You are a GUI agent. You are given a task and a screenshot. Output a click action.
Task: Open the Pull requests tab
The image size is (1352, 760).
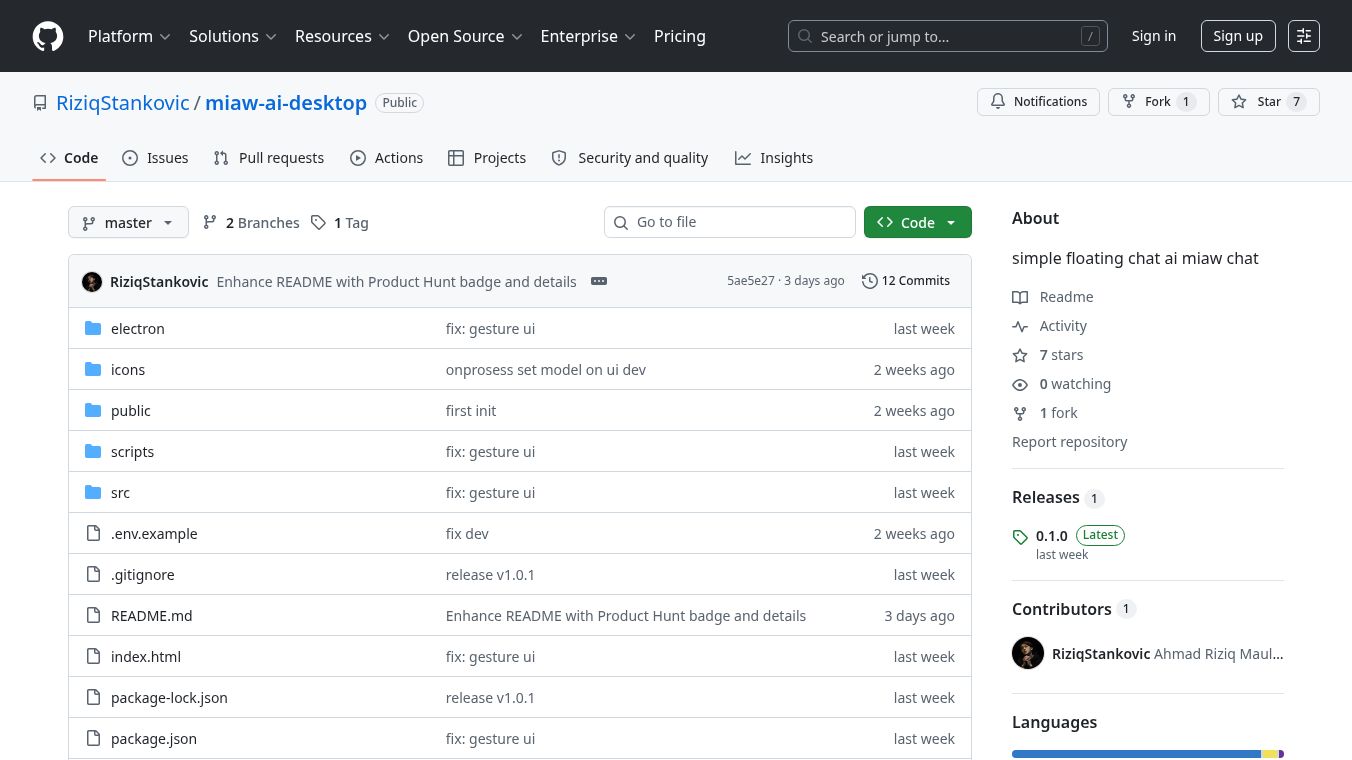tap(269, 158)
